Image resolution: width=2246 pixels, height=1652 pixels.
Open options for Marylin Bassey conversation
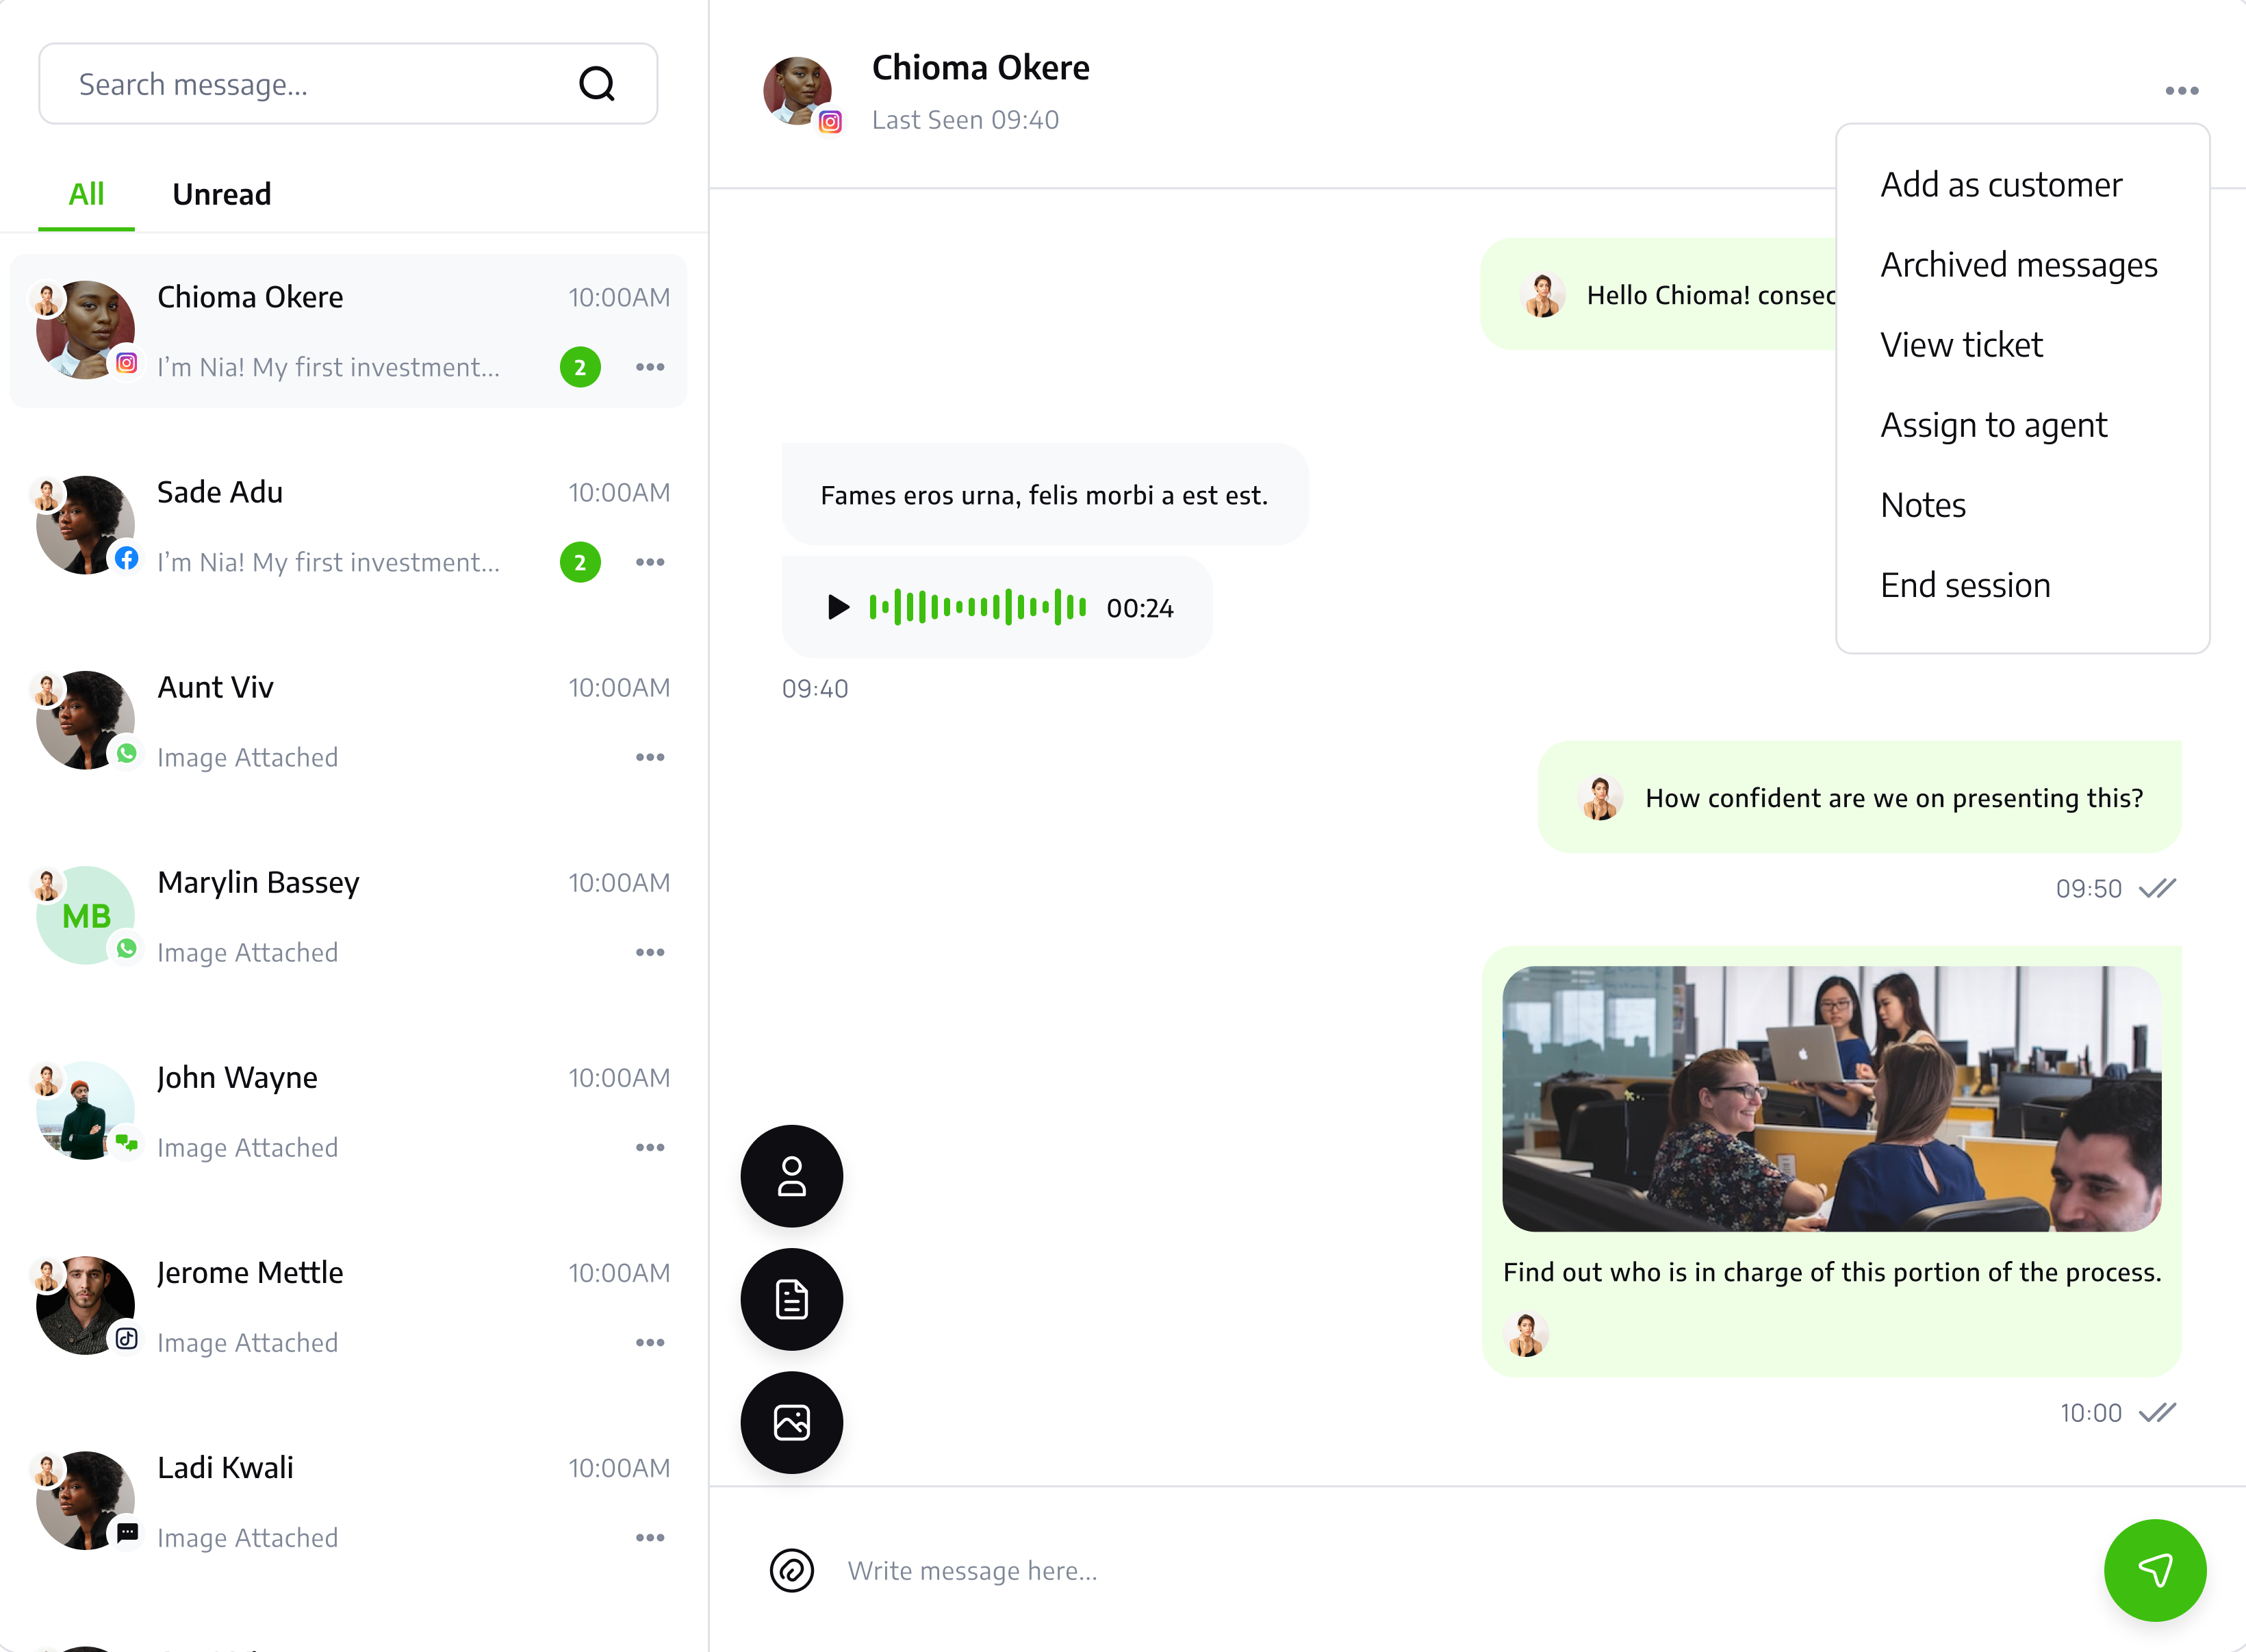pos(650,952)
